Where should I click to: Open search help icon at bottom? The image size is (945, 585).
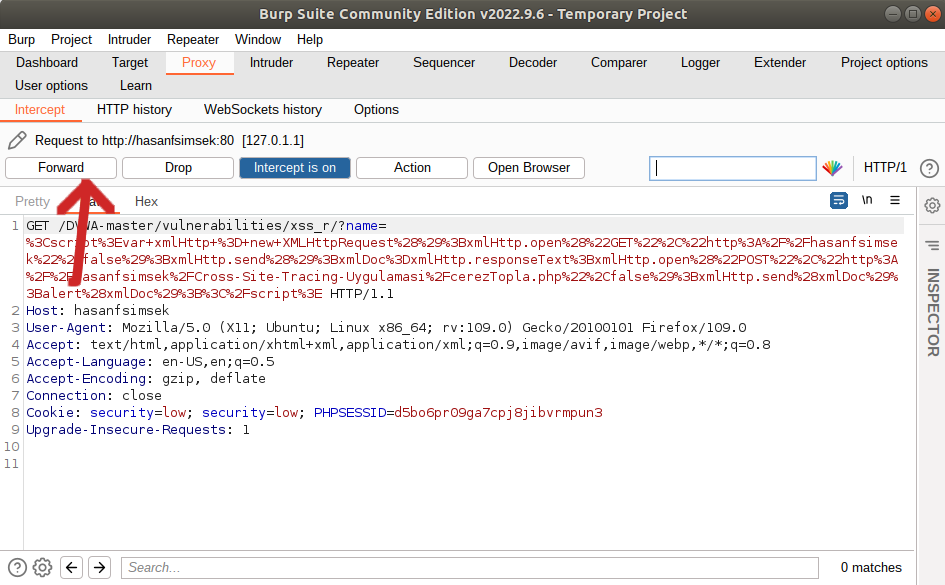click(17, 568)
